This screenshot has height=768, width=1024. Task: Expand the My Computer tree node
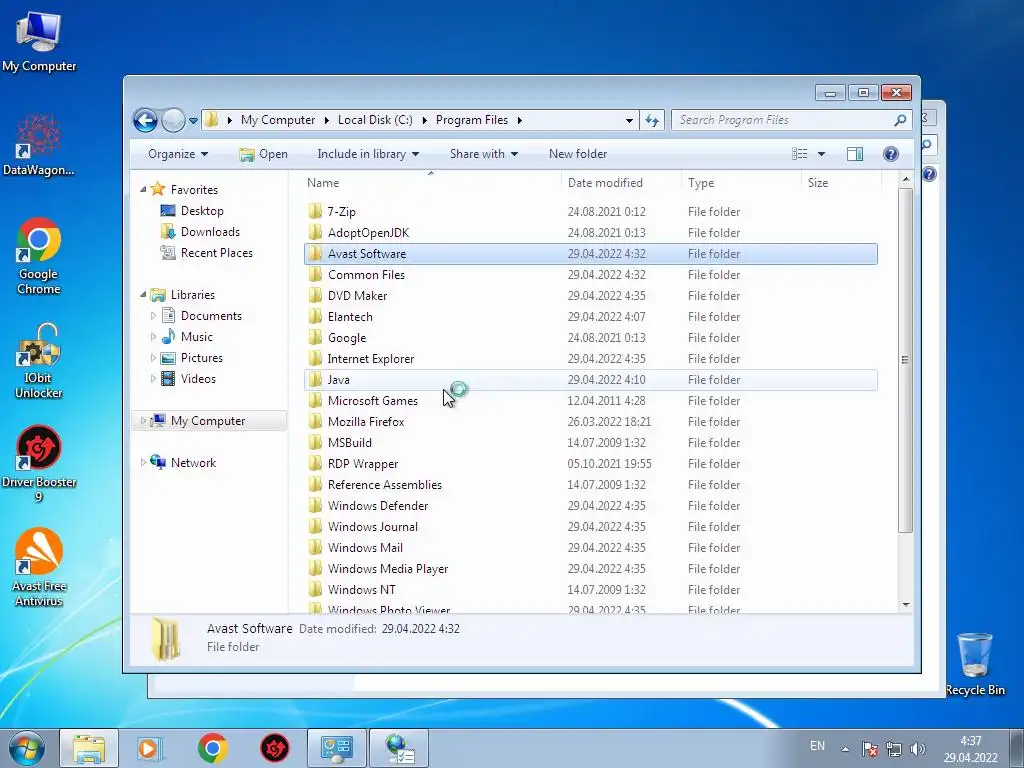click(143, 421)
